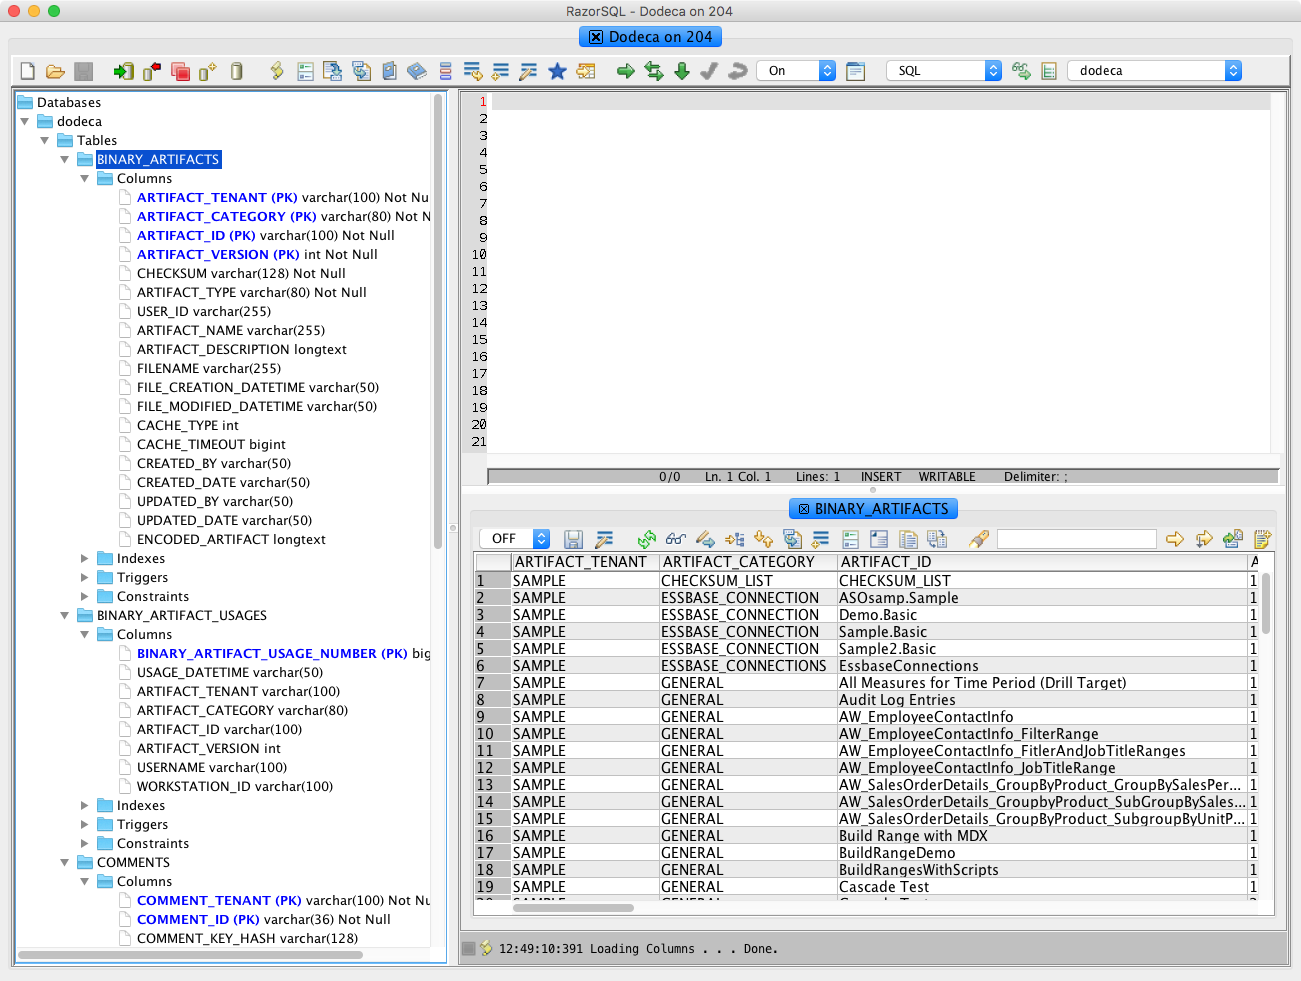
Task: Click the lines-with-pencil icon in the main toolbar
Action: [x=529, y=71]
